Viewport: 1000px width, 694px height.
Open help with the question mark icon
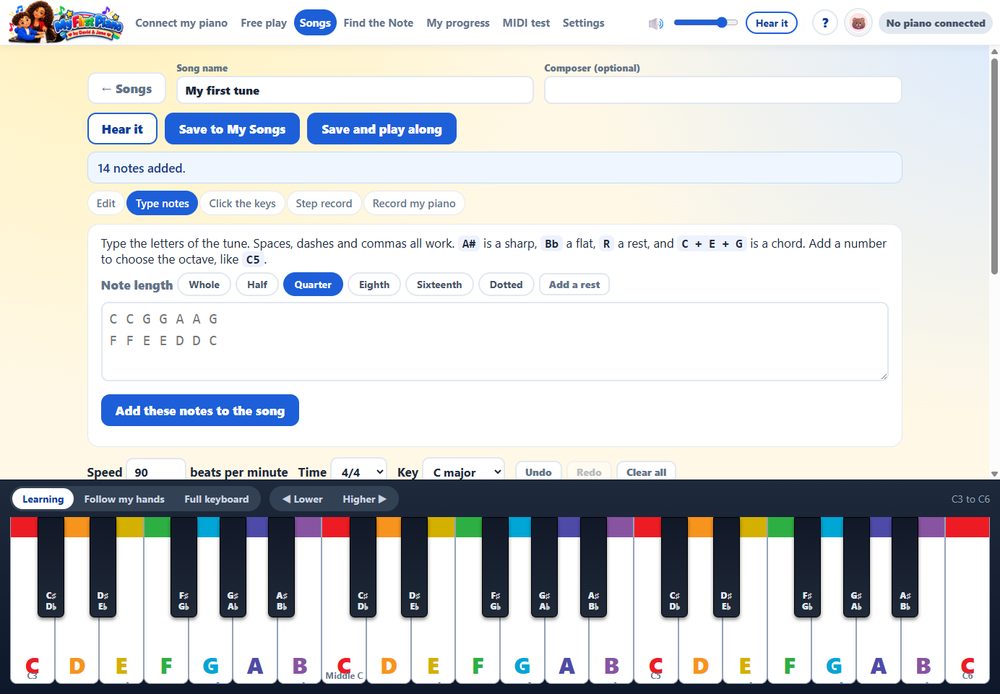point(825,23)
